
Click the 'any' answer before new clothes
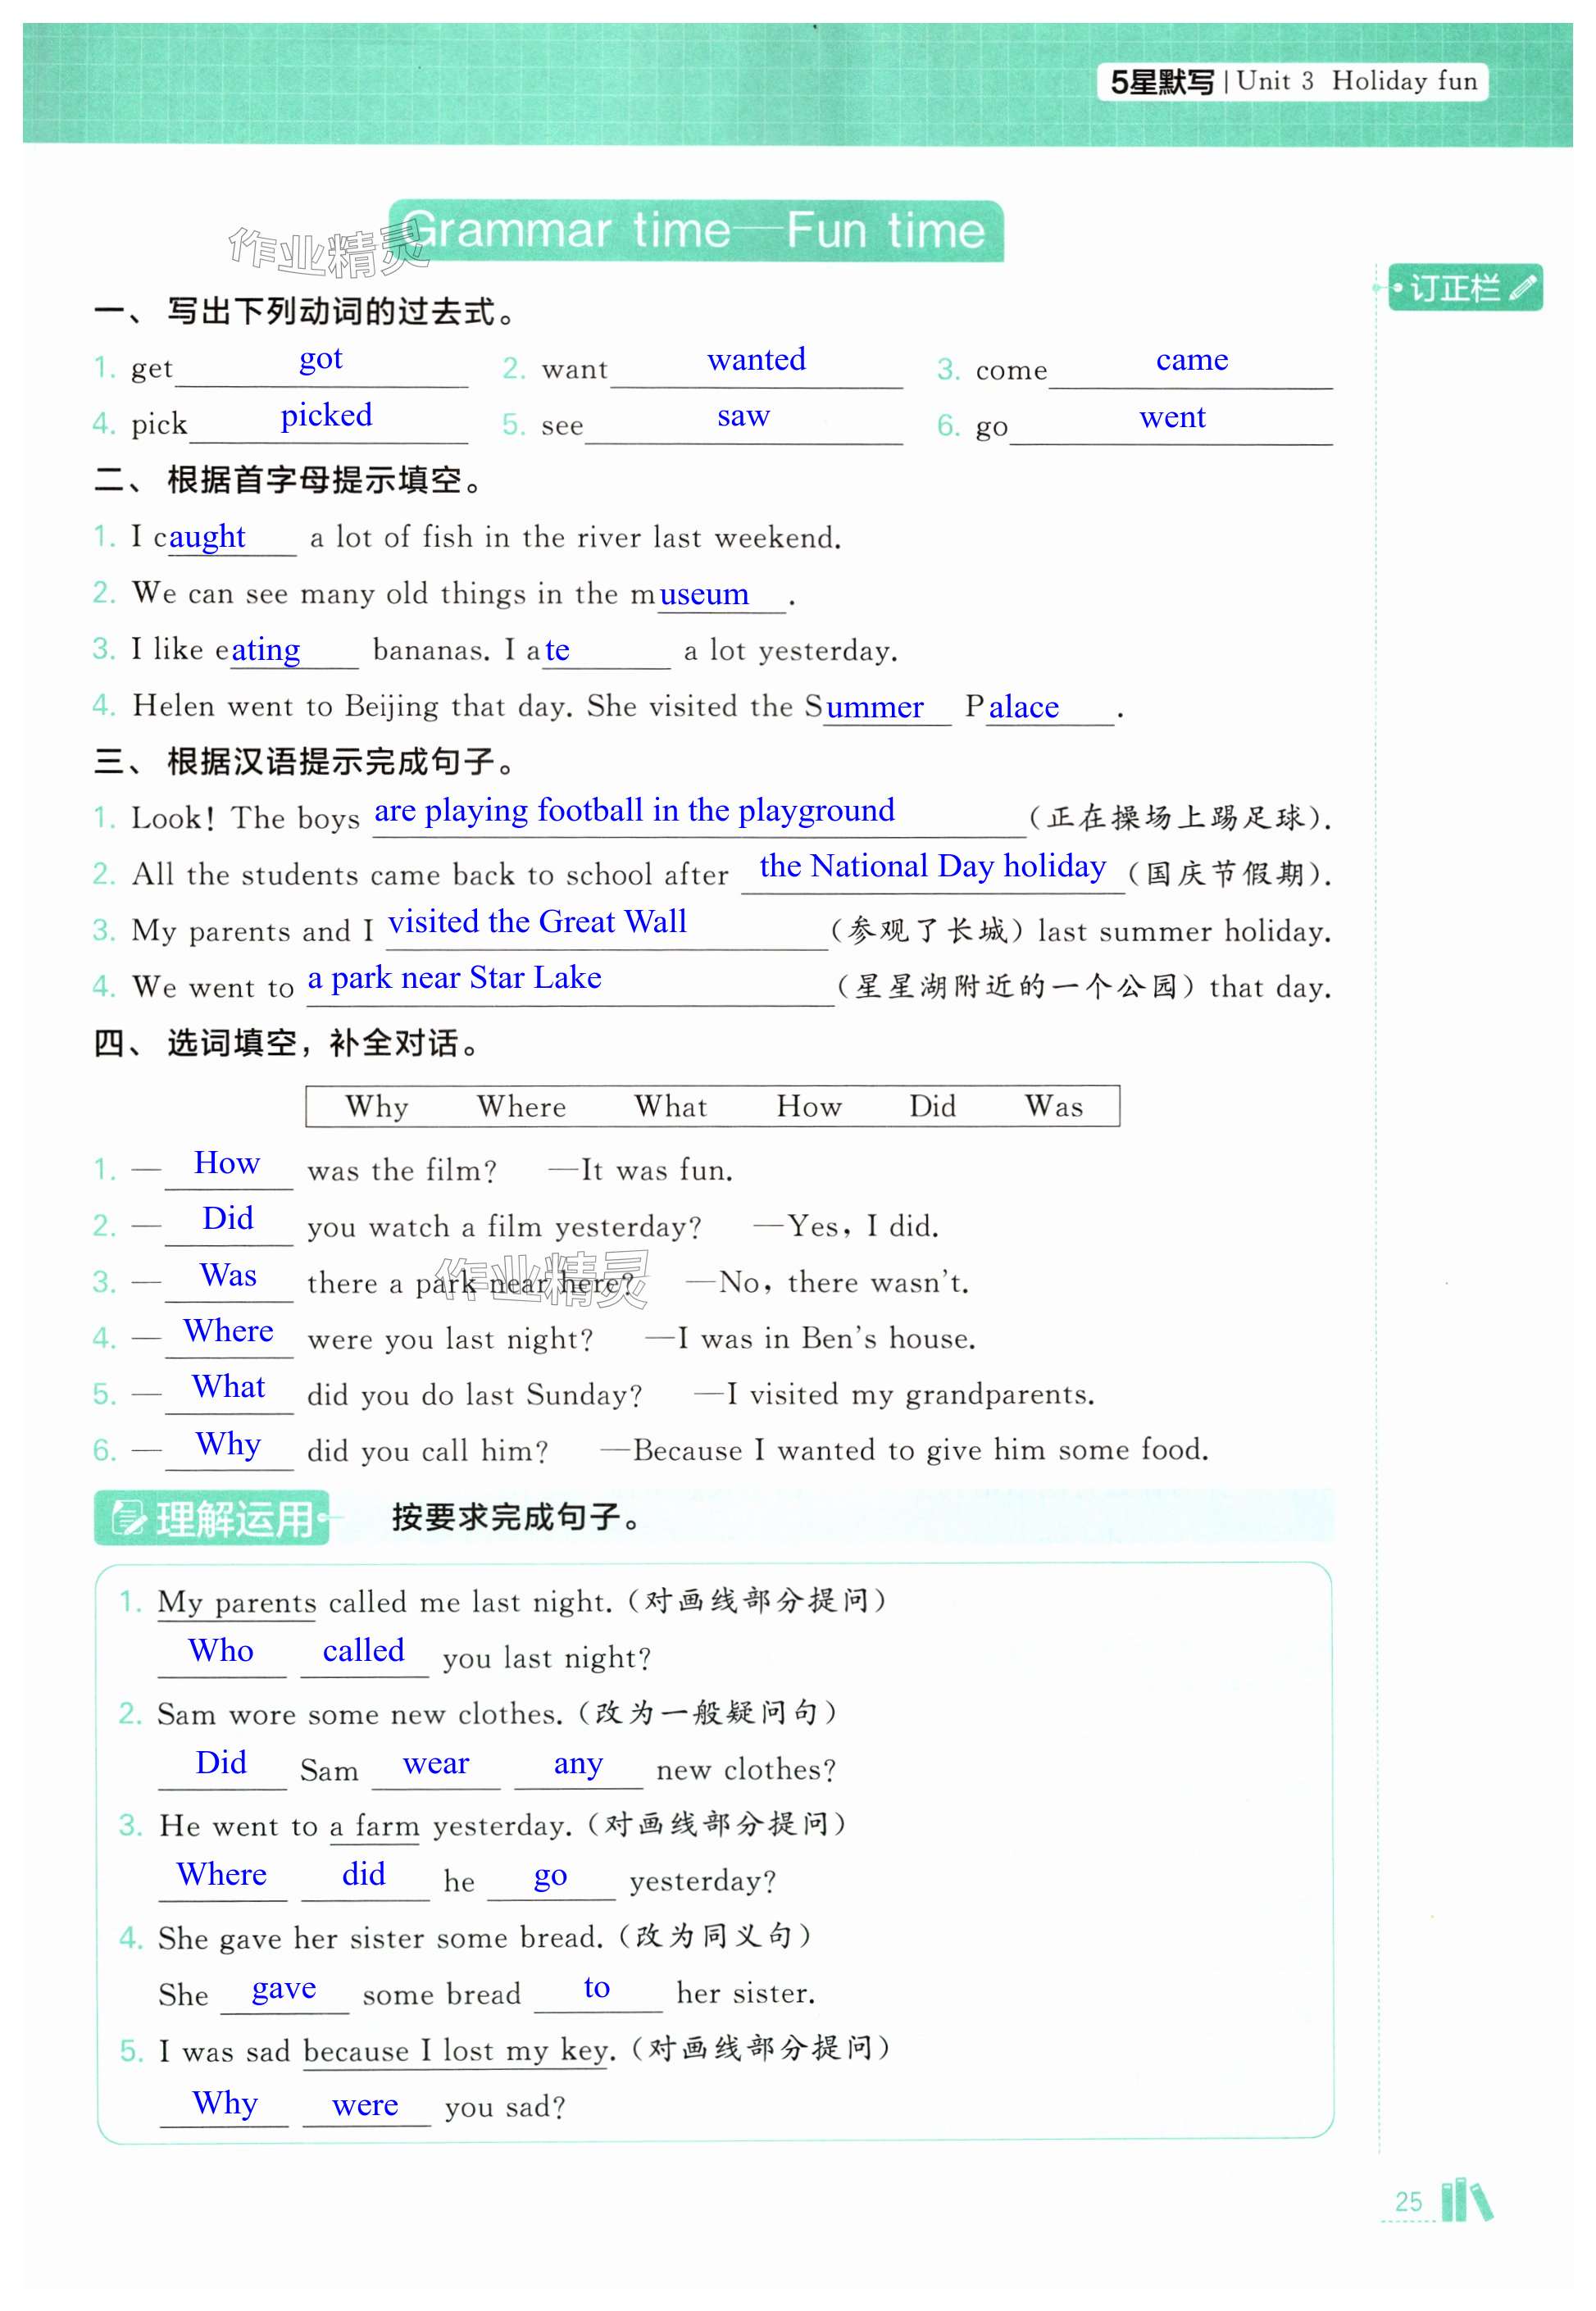pyautogui.click(x=578, y=1763)
